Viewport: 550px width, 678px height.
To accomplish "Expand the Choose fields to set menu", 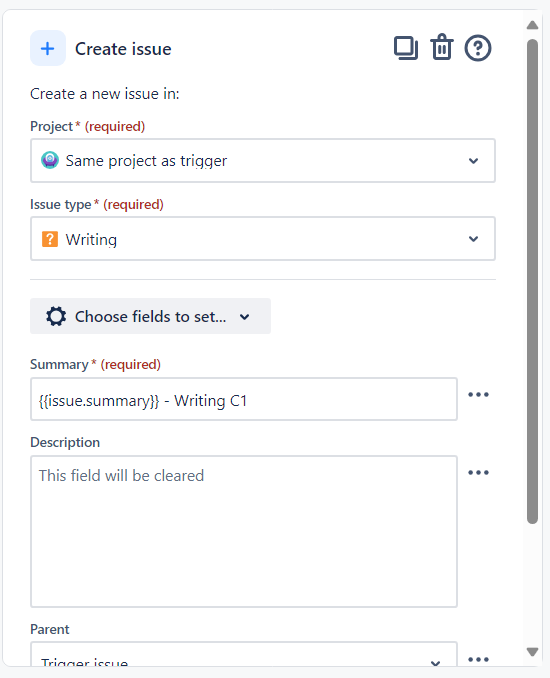I will (x=150, y=316).
